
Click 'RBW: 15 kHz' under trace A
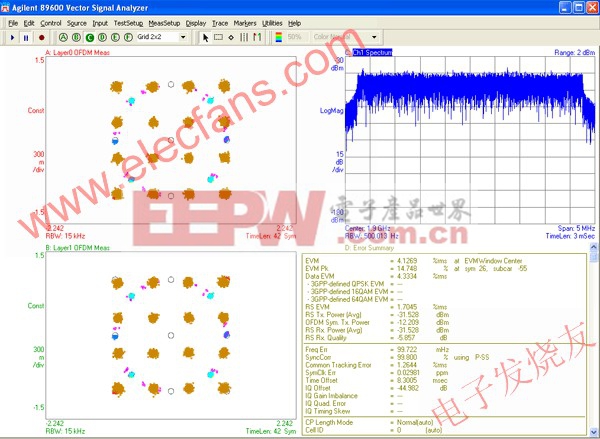(x=65, y=236)
